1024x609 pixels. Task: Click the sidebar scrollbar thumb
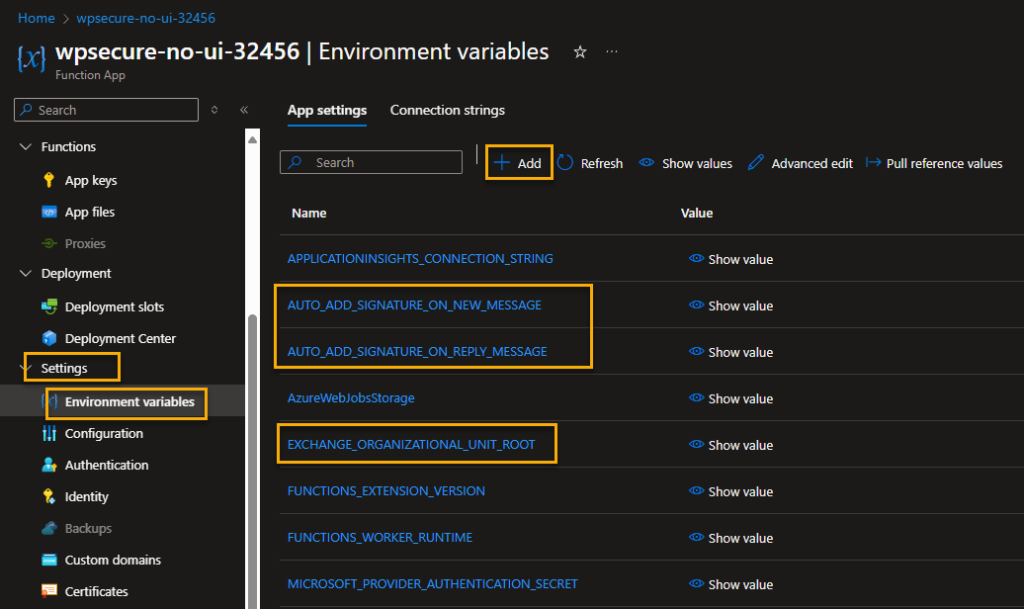253,460
